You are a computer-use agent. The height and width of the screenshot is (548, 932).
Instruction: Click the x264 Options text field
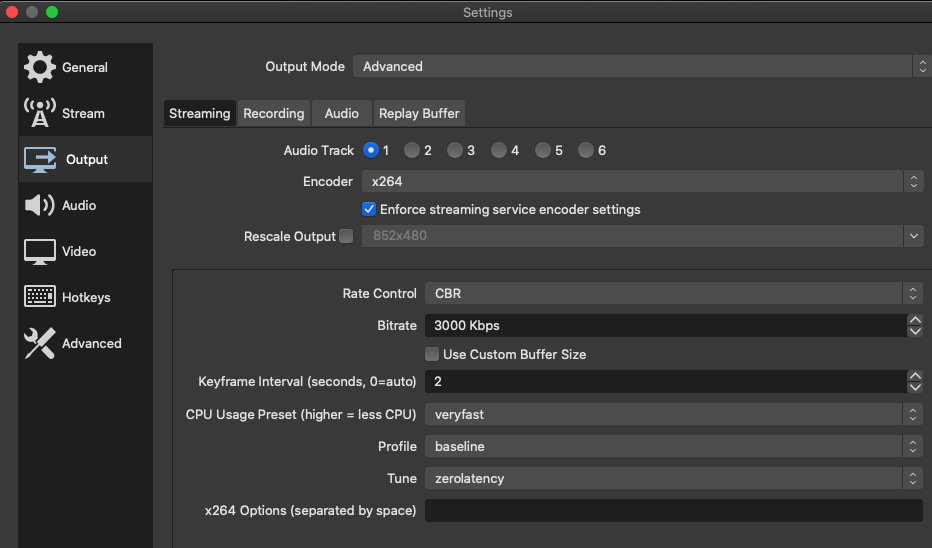[674, 511]
